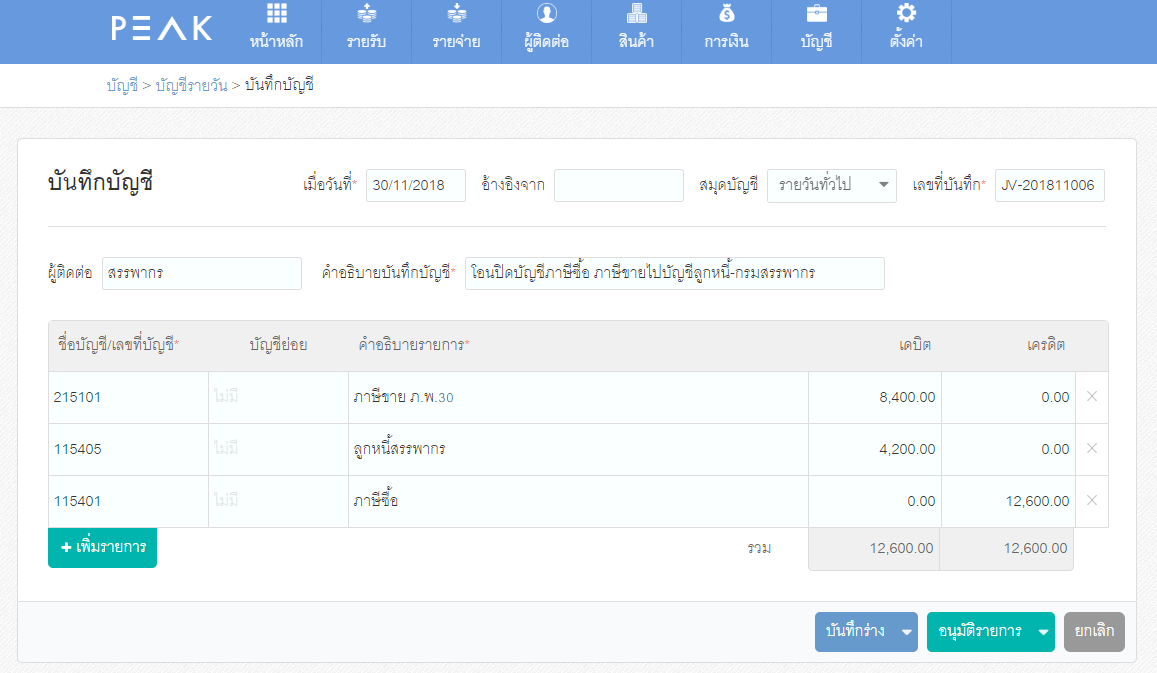Expand the อนุมัติรายการ dropdown options

[x=1041, y=632]
